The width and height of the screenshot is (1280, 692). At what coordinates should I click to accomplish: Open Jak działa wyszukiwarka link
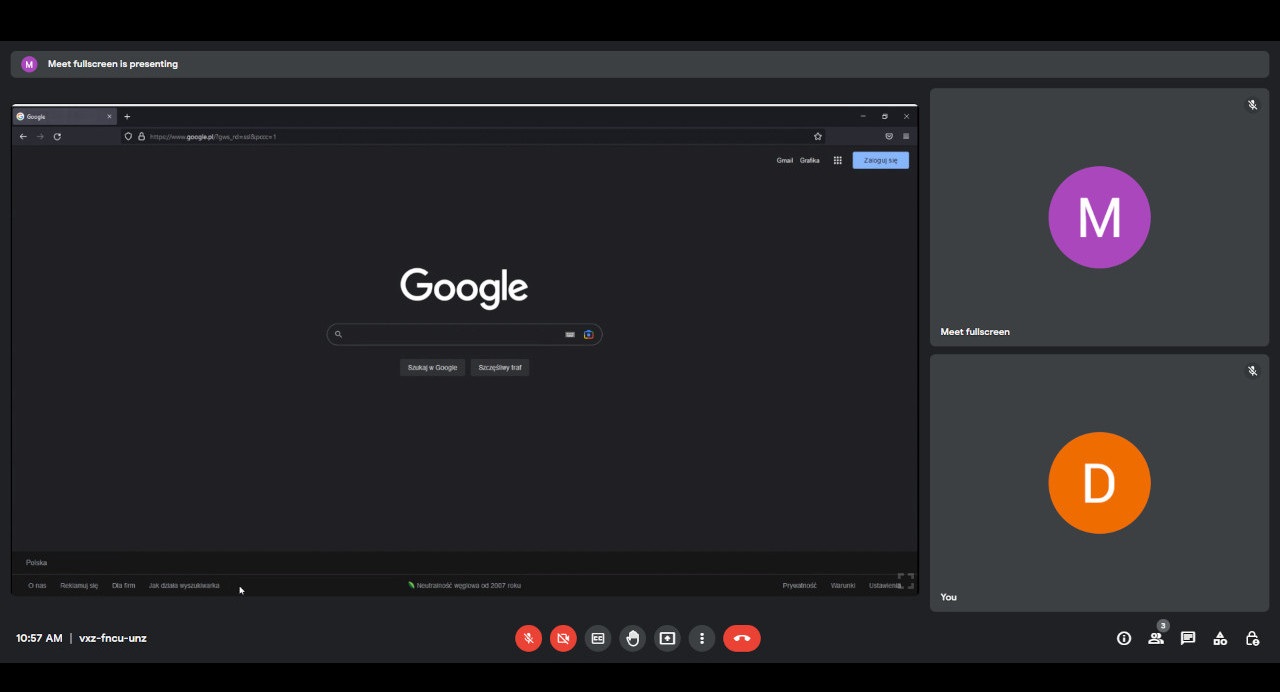point(184,585)
